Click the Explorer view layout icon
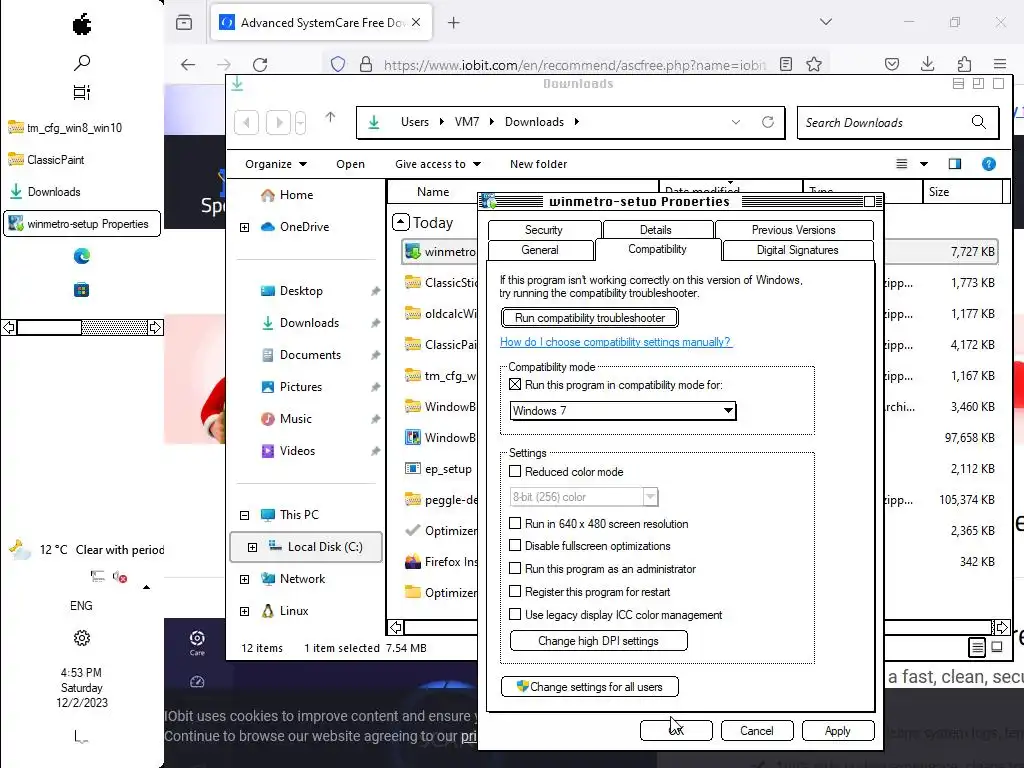The image size is (1024, 768). (902, 164)
